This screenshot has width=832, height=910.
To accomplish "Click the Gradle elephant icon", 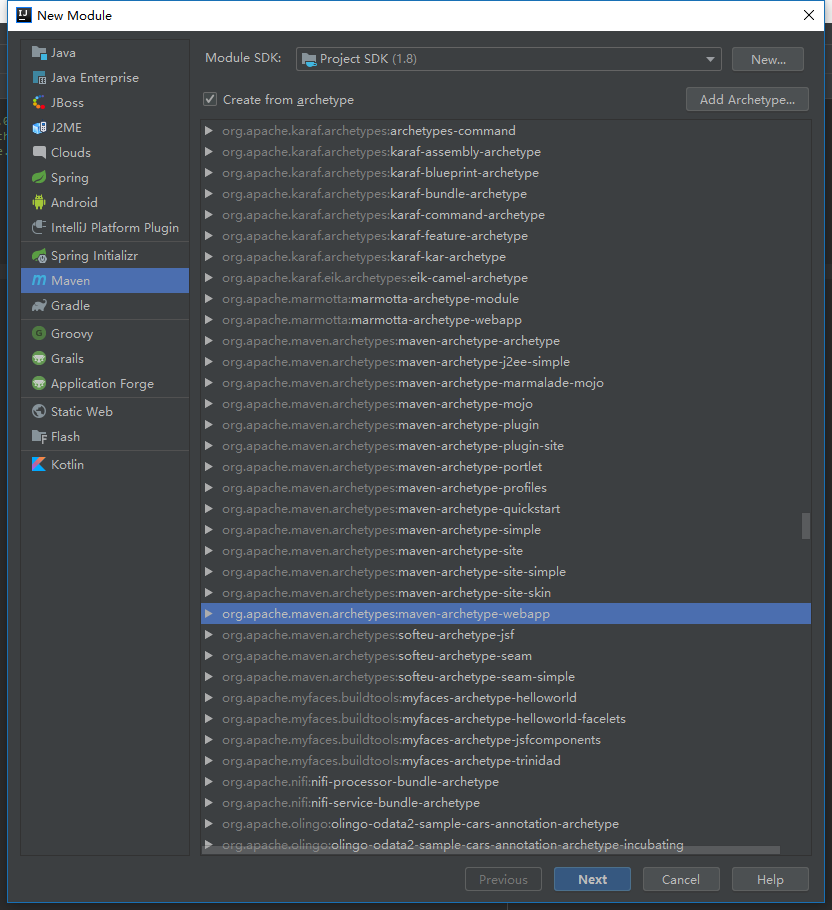I will (39, 305).
